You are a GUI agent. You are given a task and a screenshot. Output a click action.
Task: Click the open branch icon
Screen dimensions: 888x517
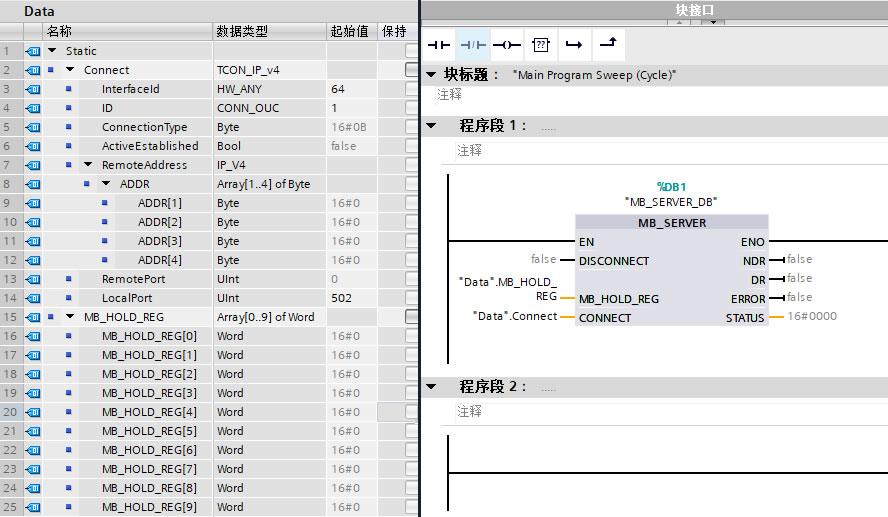tap(574, 45)
